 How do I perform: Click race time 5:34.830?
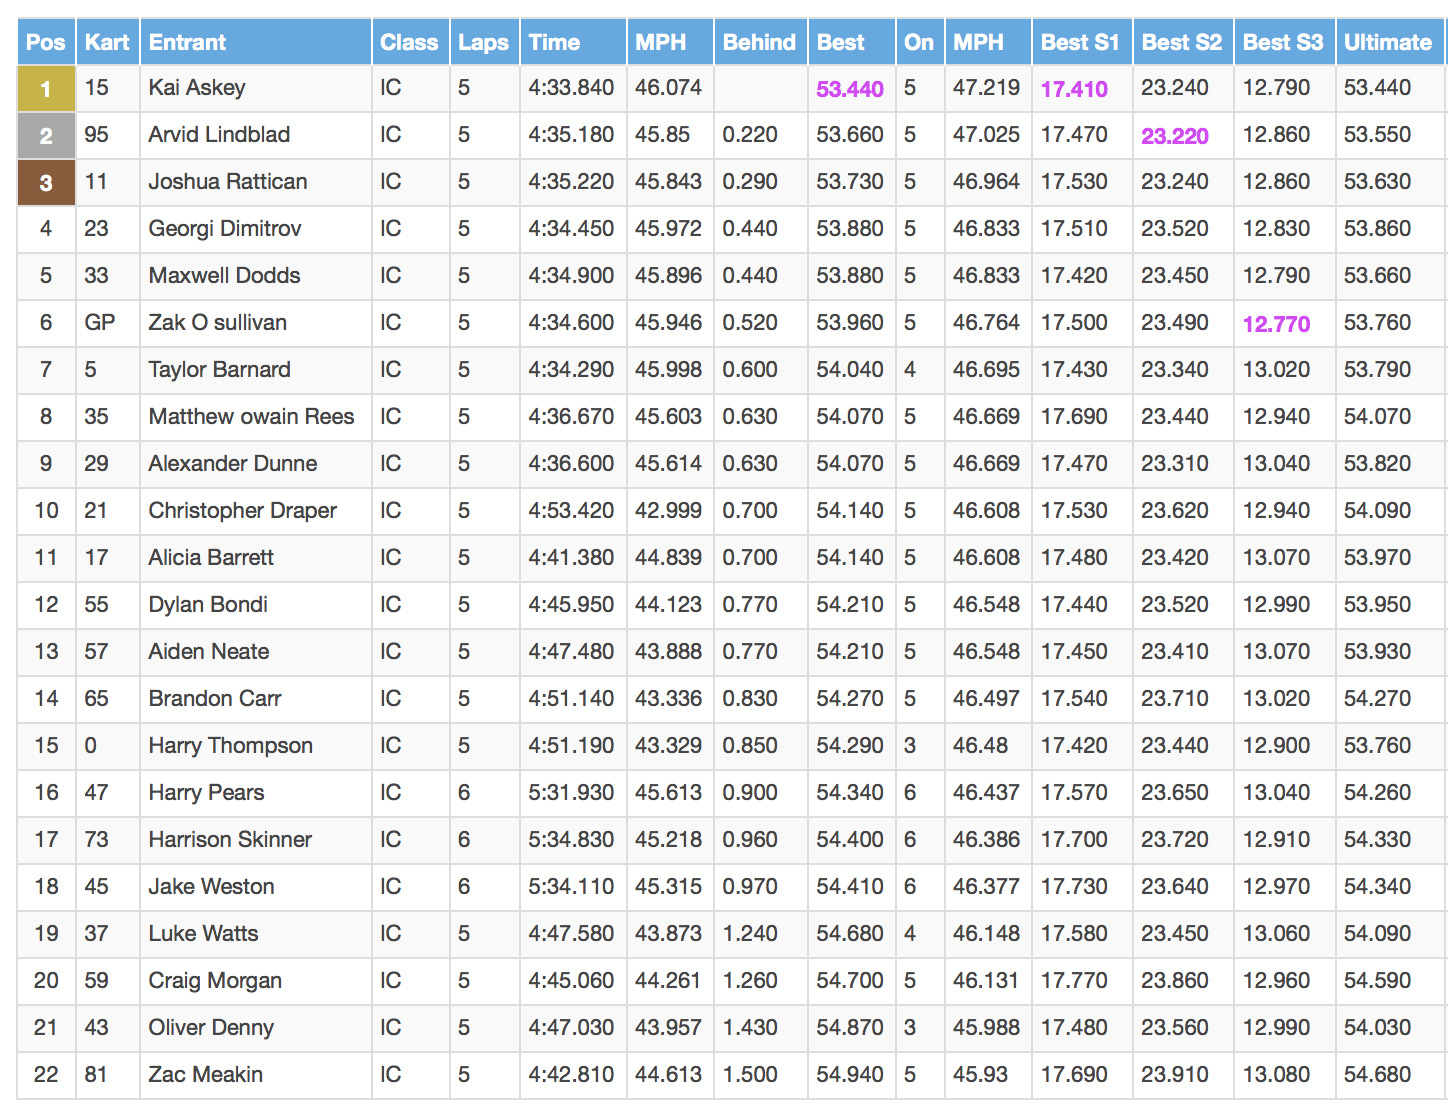pos(571,840)
